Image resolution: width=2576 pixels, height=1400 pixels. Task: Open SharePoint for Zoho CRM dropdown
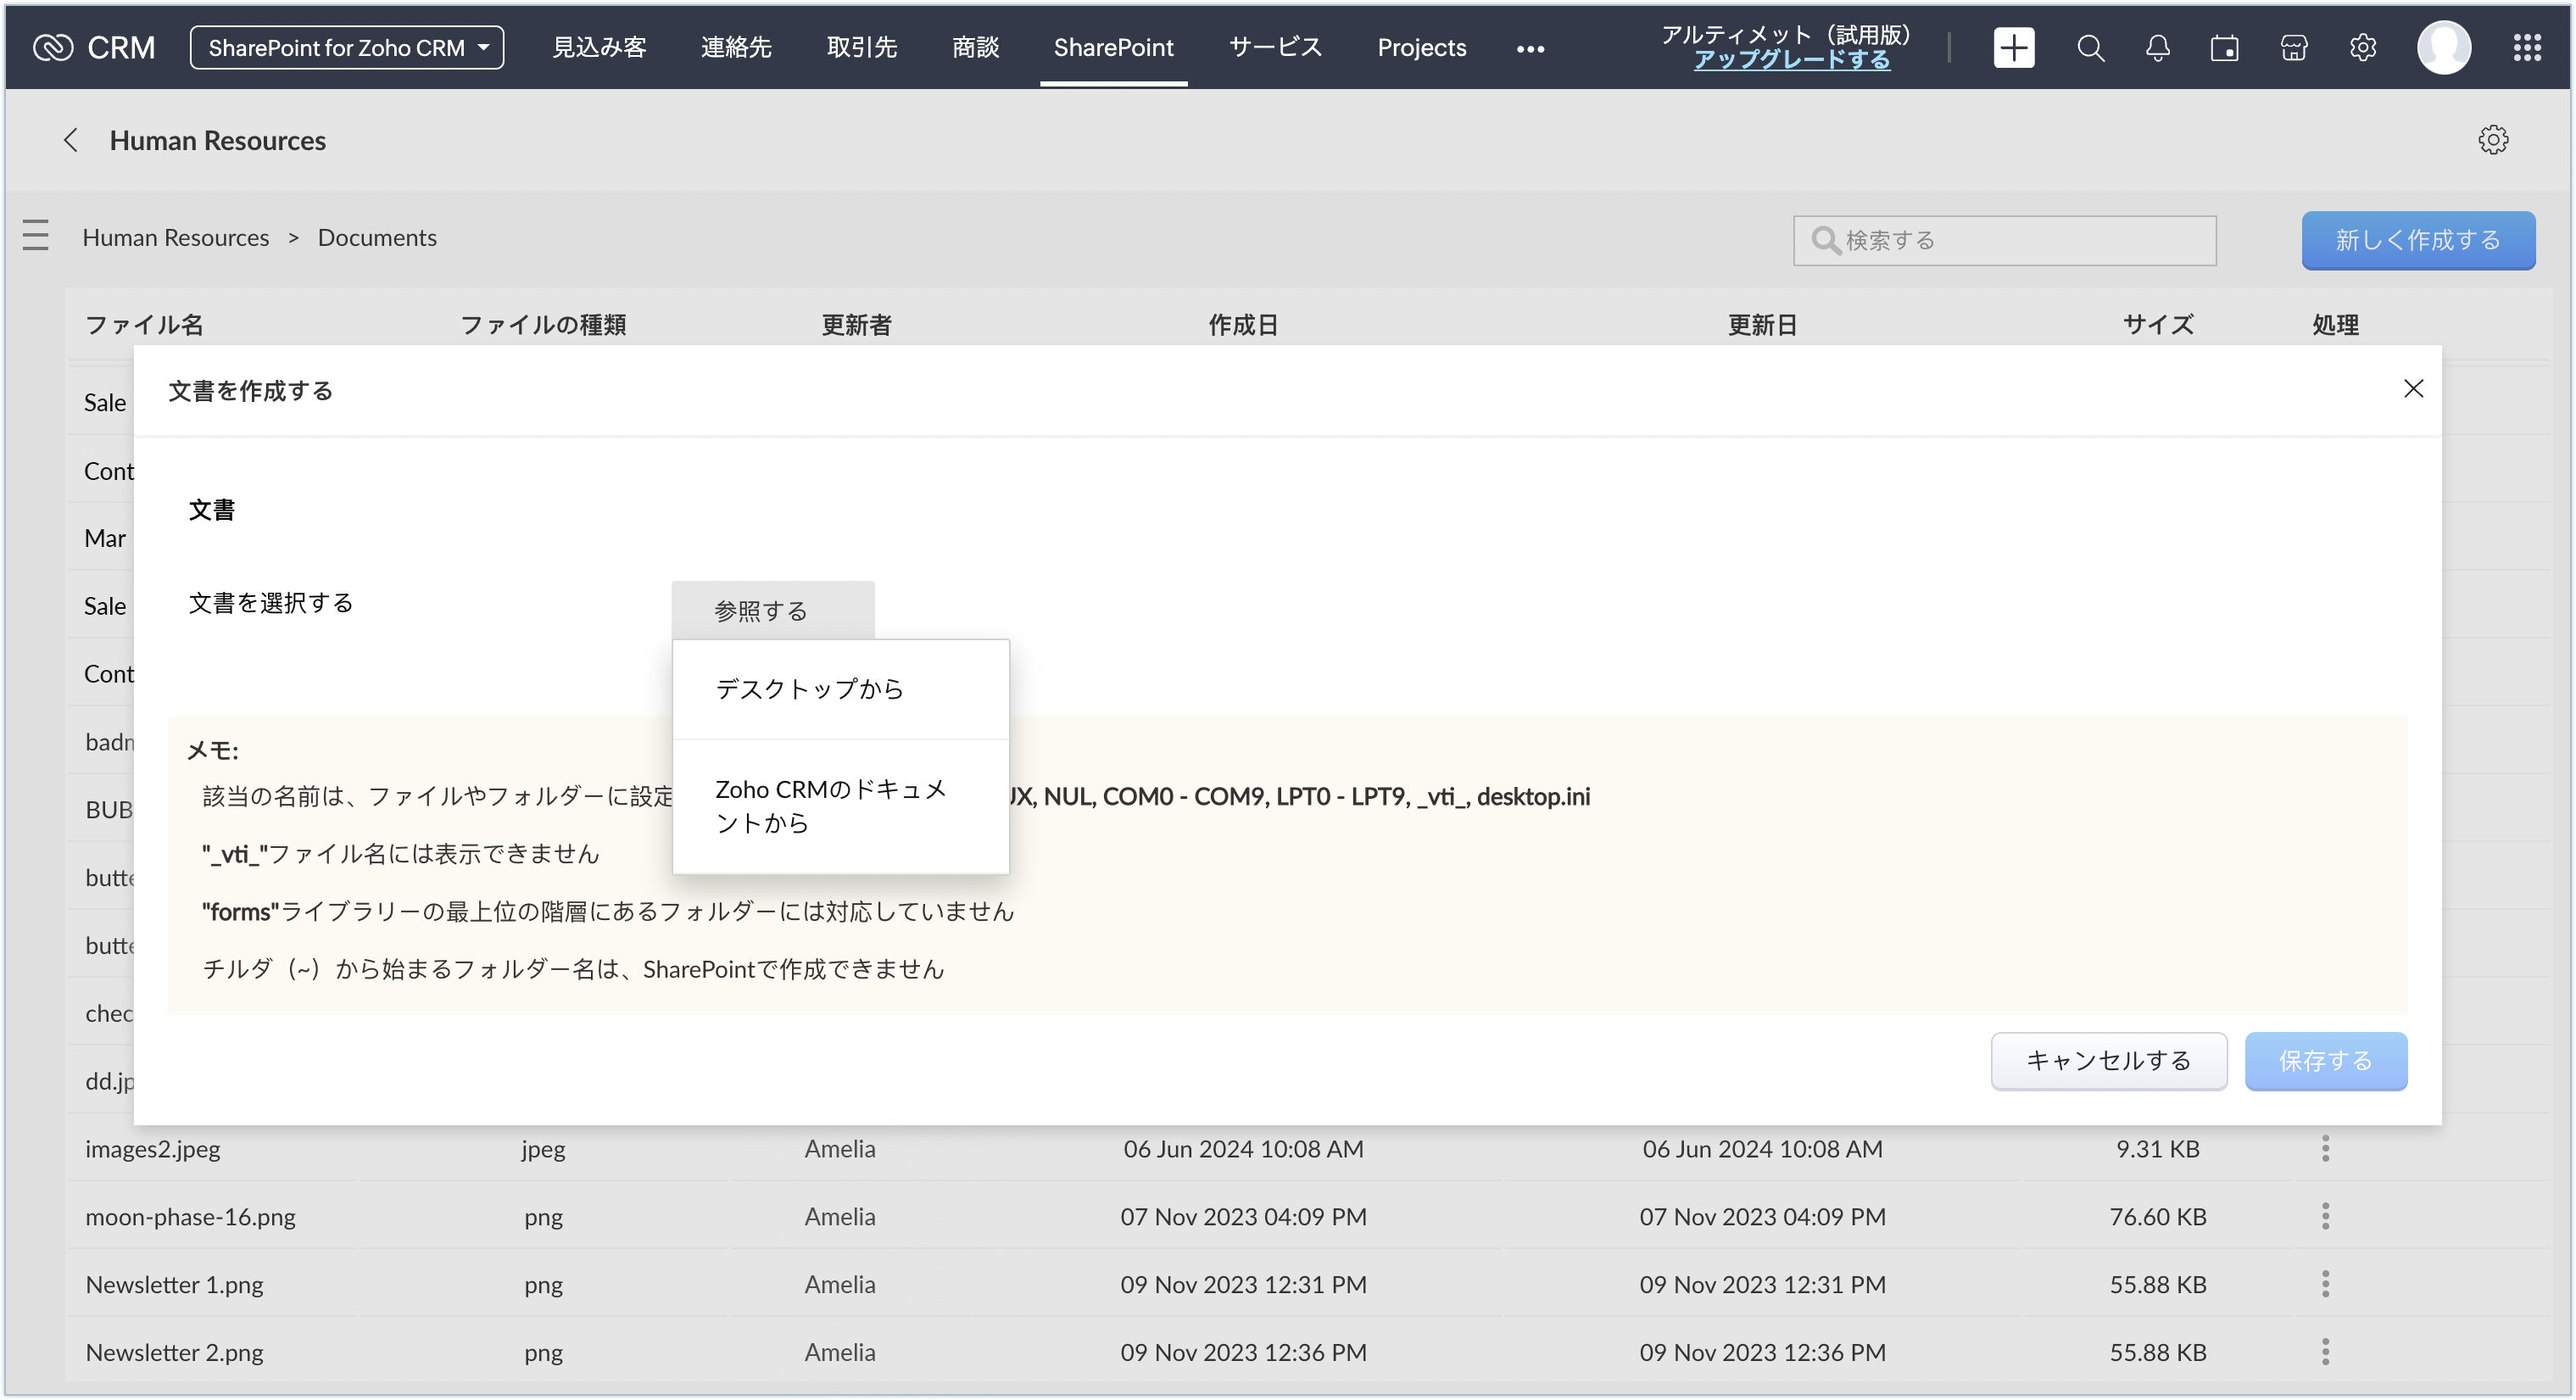point(347,47)
